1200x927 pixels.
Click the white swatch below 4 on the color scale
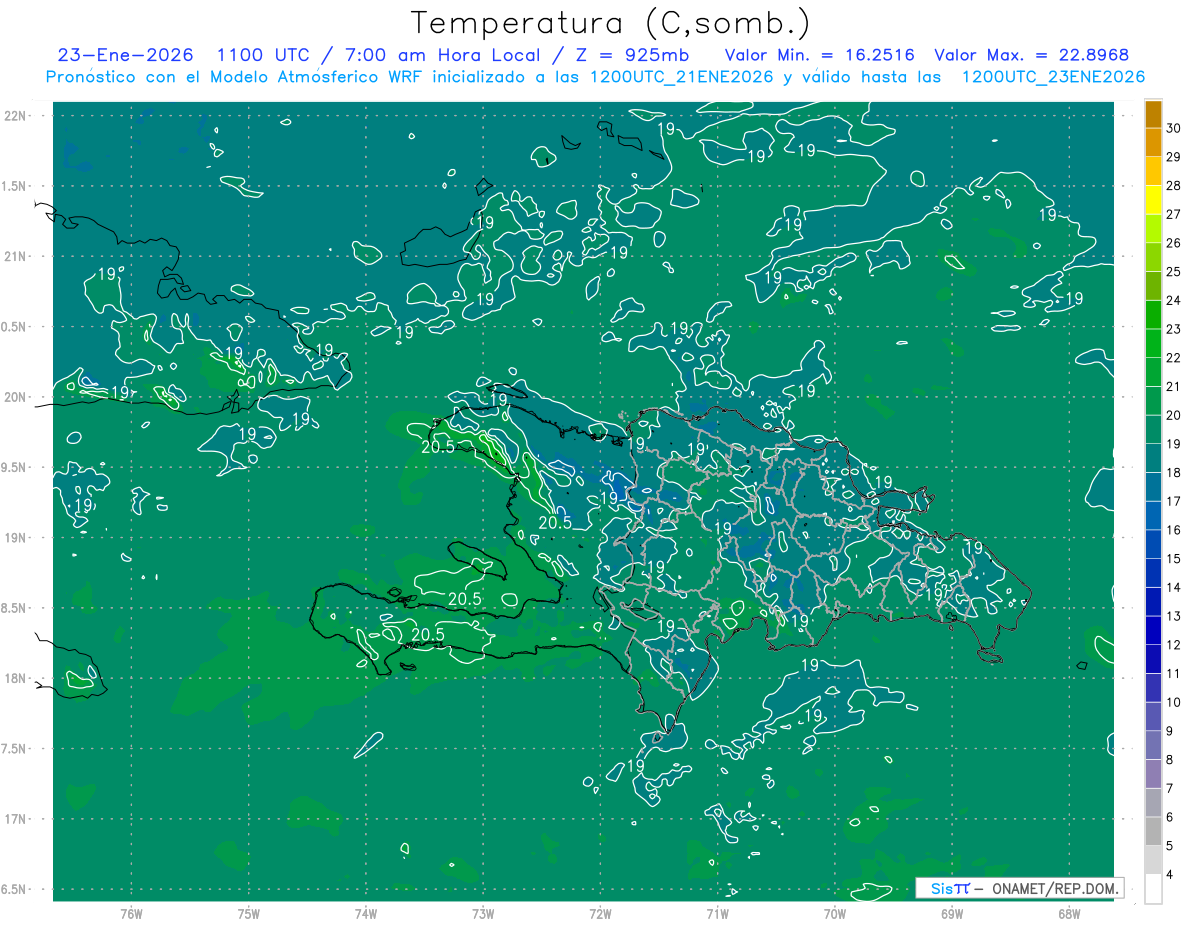pos(1153,889)
